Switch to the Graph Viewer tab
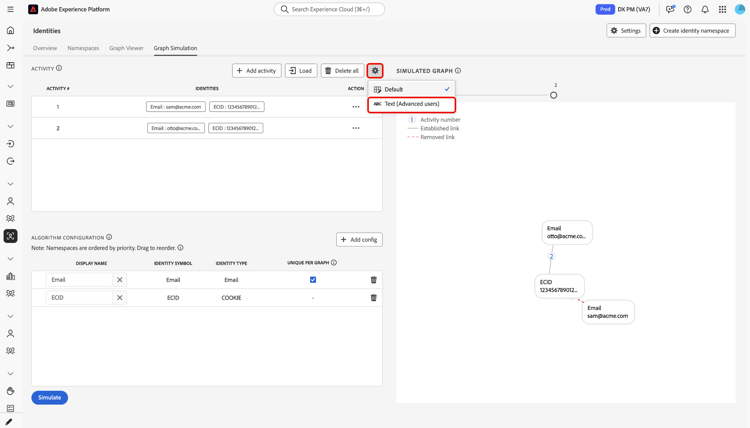Image resolution: width=750 pixels, height=428 pixels. [126, 48]
